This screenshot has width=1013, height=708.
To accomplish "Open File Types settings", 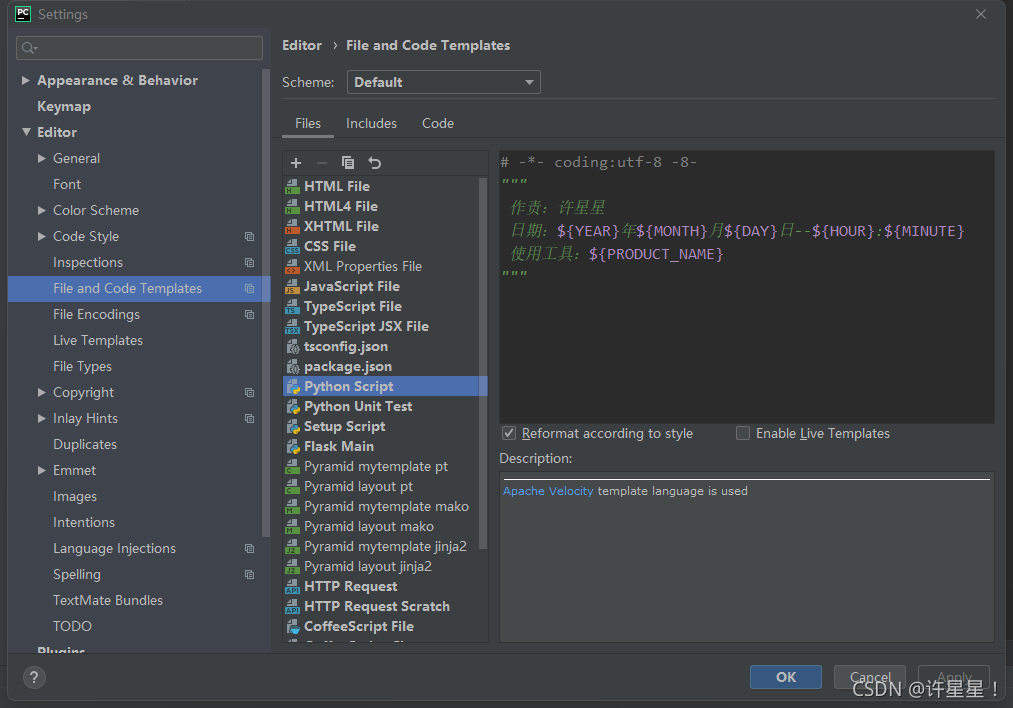I will 82,366.
